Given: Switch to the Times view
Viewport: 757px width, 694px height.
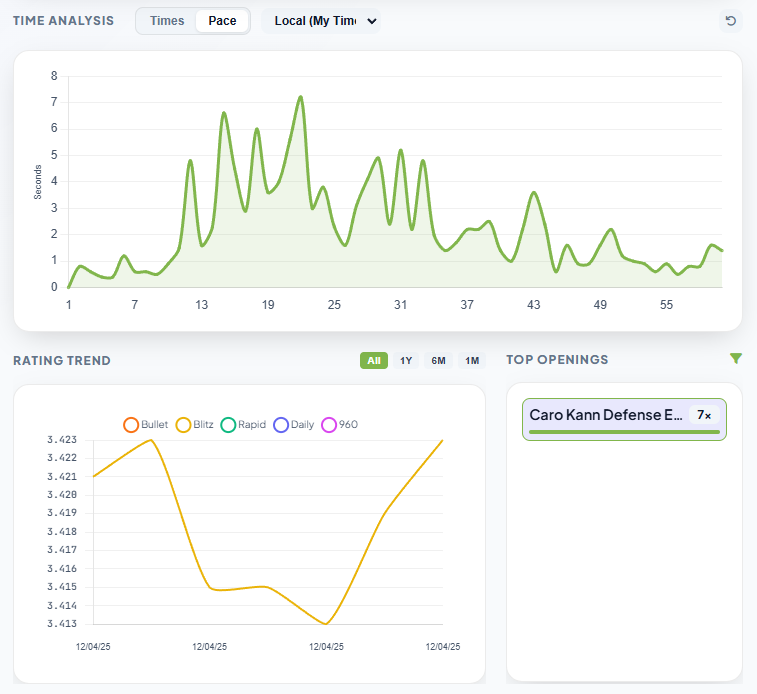Looking at the screenshot, I should [167, 21].
